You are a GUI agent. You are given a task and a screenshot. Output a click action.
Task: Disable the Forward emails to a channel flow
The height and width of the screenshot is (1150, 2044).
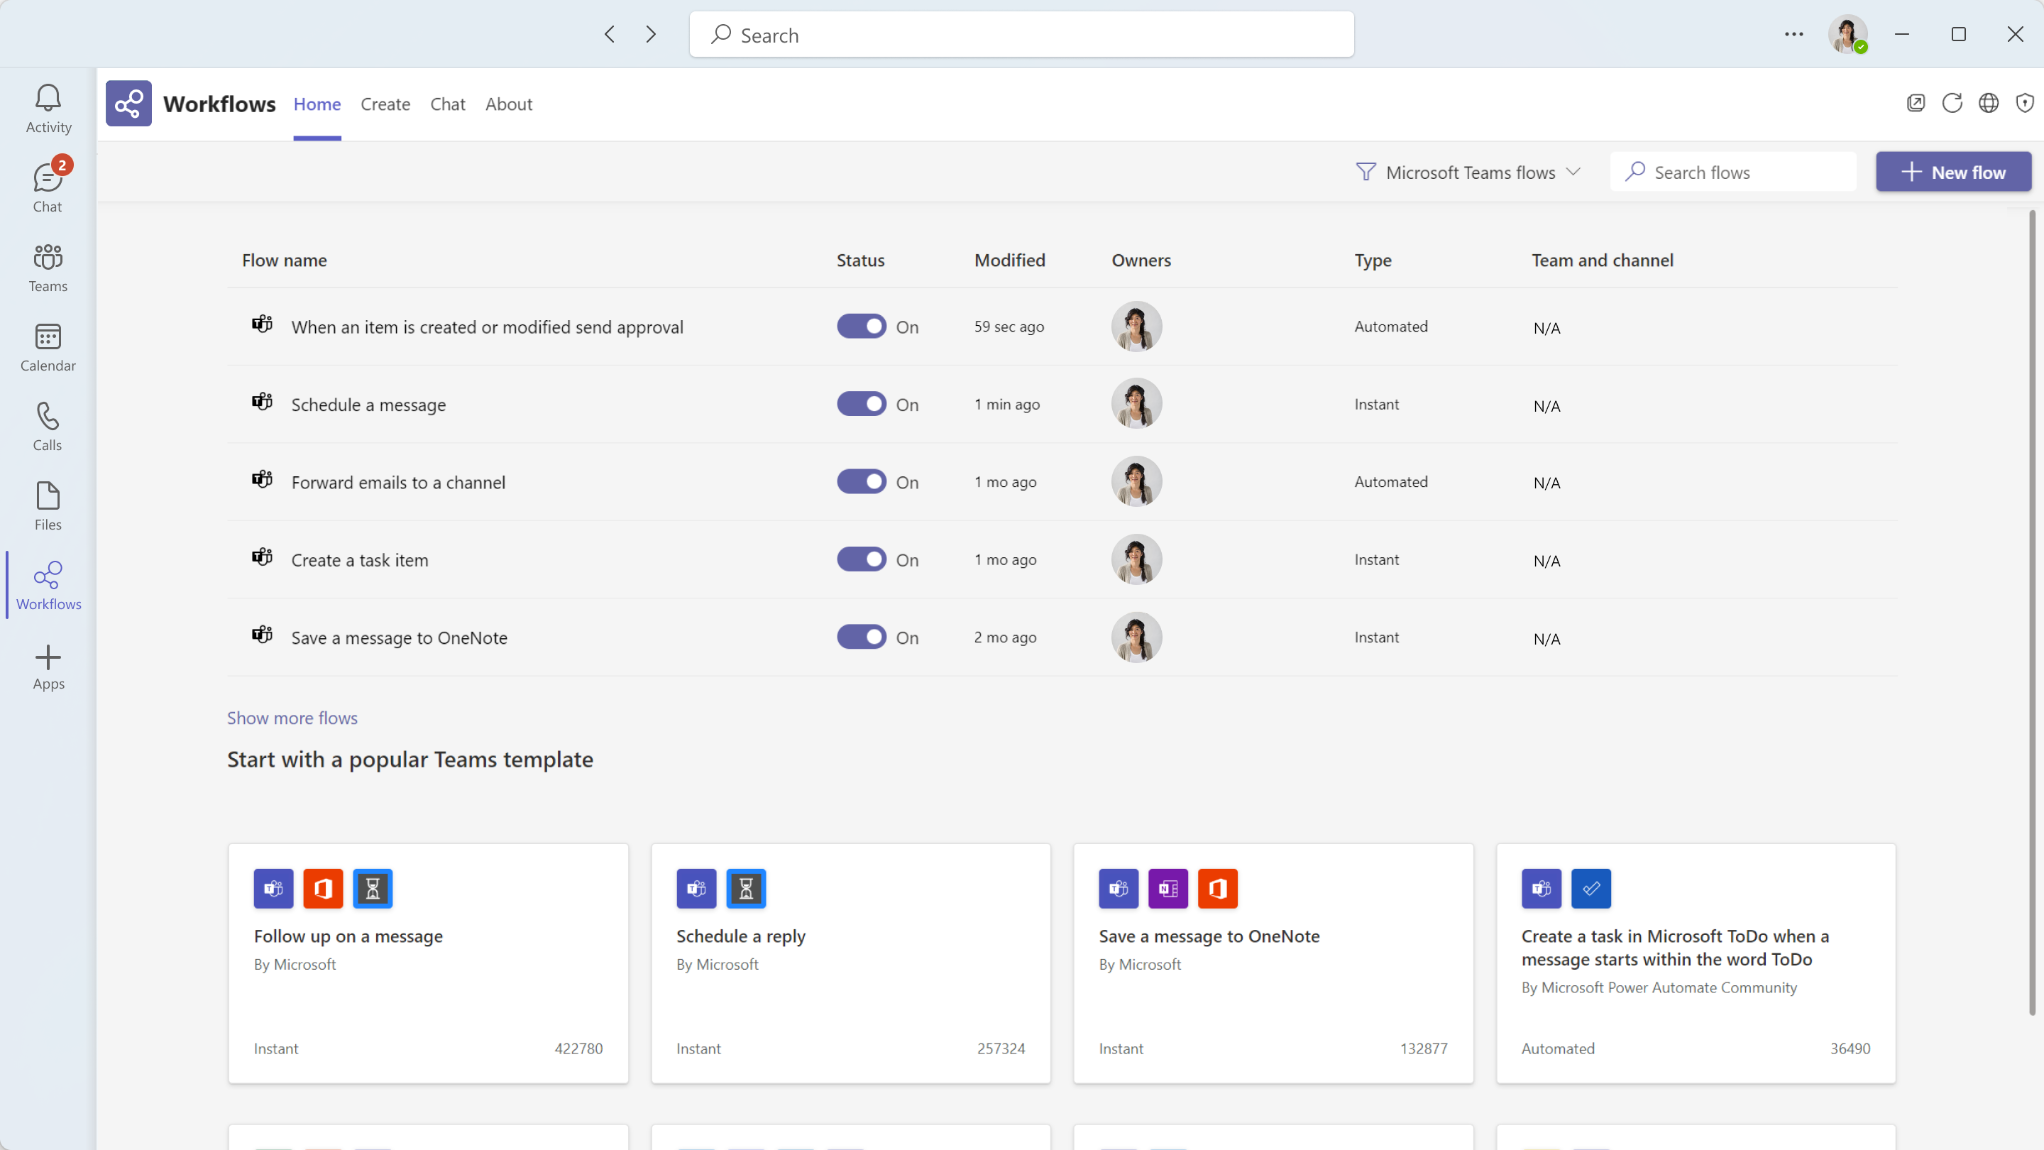pyautogui.click(x=861, y=481)
